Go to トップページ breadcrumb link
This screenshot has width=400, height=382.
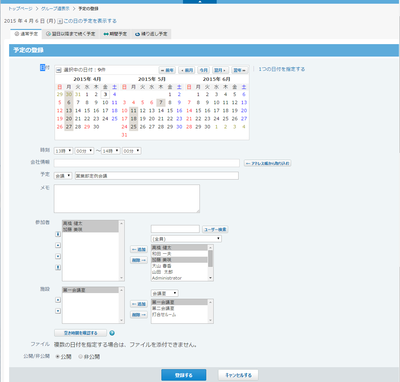click(x=20, y=9)
